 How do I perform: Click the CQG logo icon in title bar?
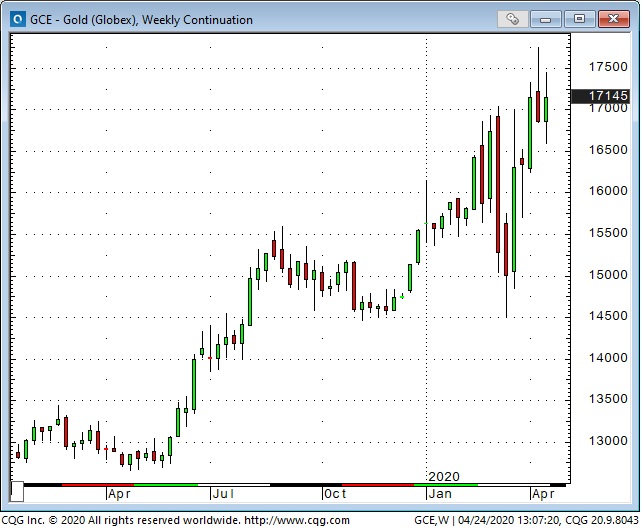point(18,19)
